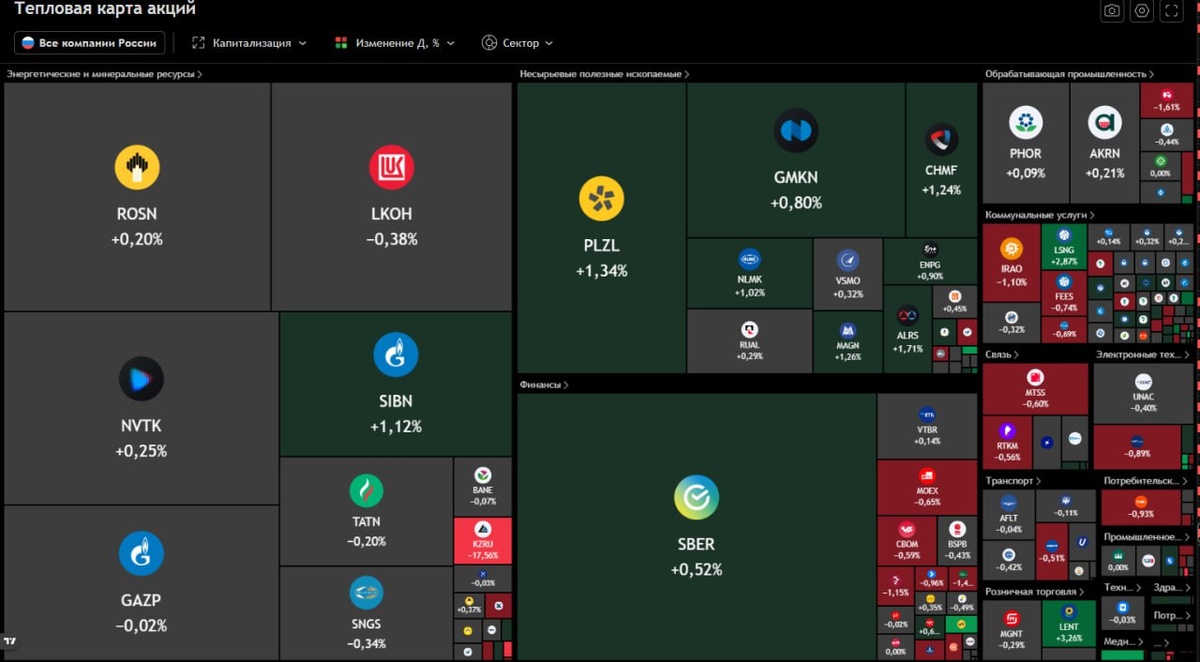Image resolution: width=1200 pixels, height=662 pixels.
Task: Click the VSMO logo
Action: 848,261
